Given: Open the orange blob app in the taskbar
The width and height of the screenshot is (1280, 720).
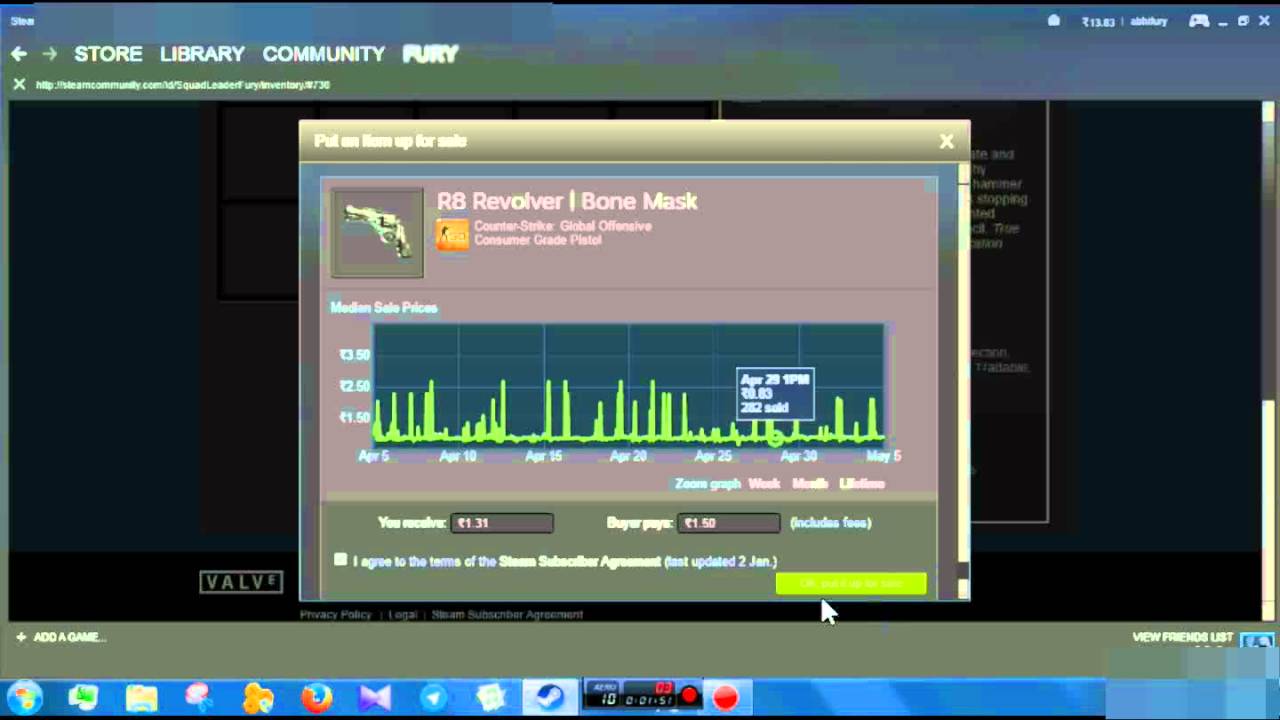Looking at the screenshot, I should coord(258,697).
